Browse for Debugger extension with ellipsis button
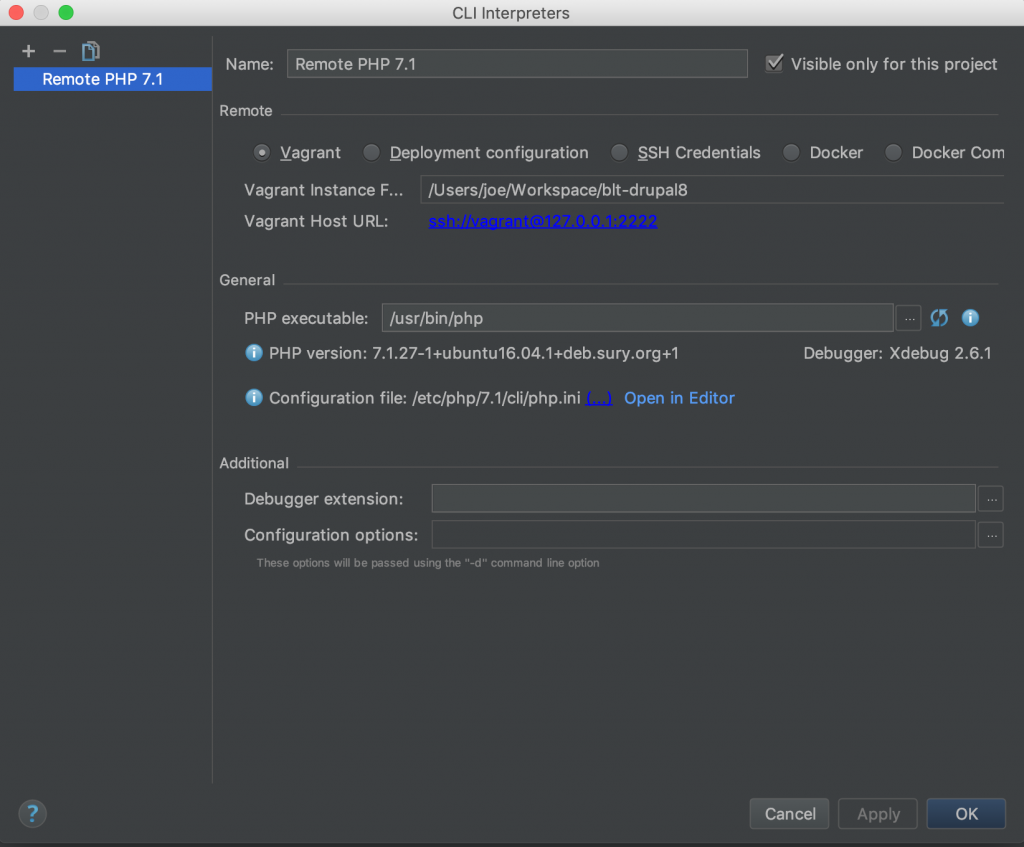Screen dimensions: 1024x847 991,499
